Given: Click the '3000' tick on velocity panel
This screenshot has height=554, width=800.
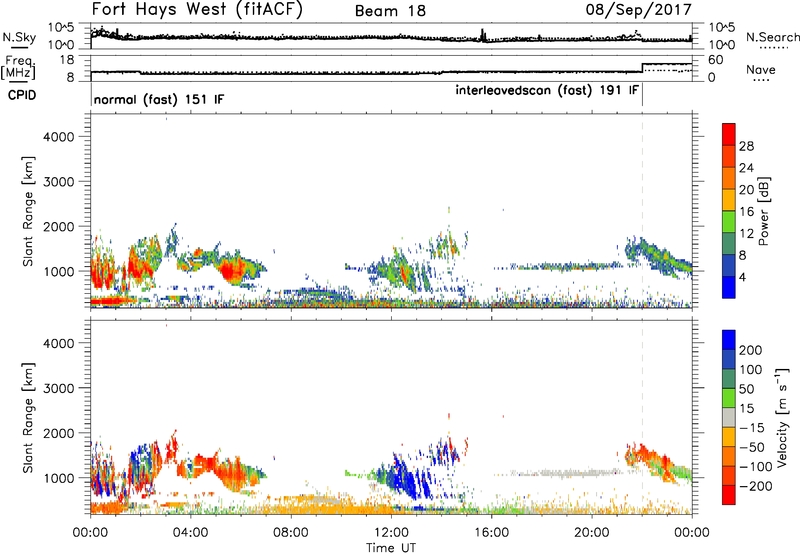Looking at the screenshot, I should point(58,388).
